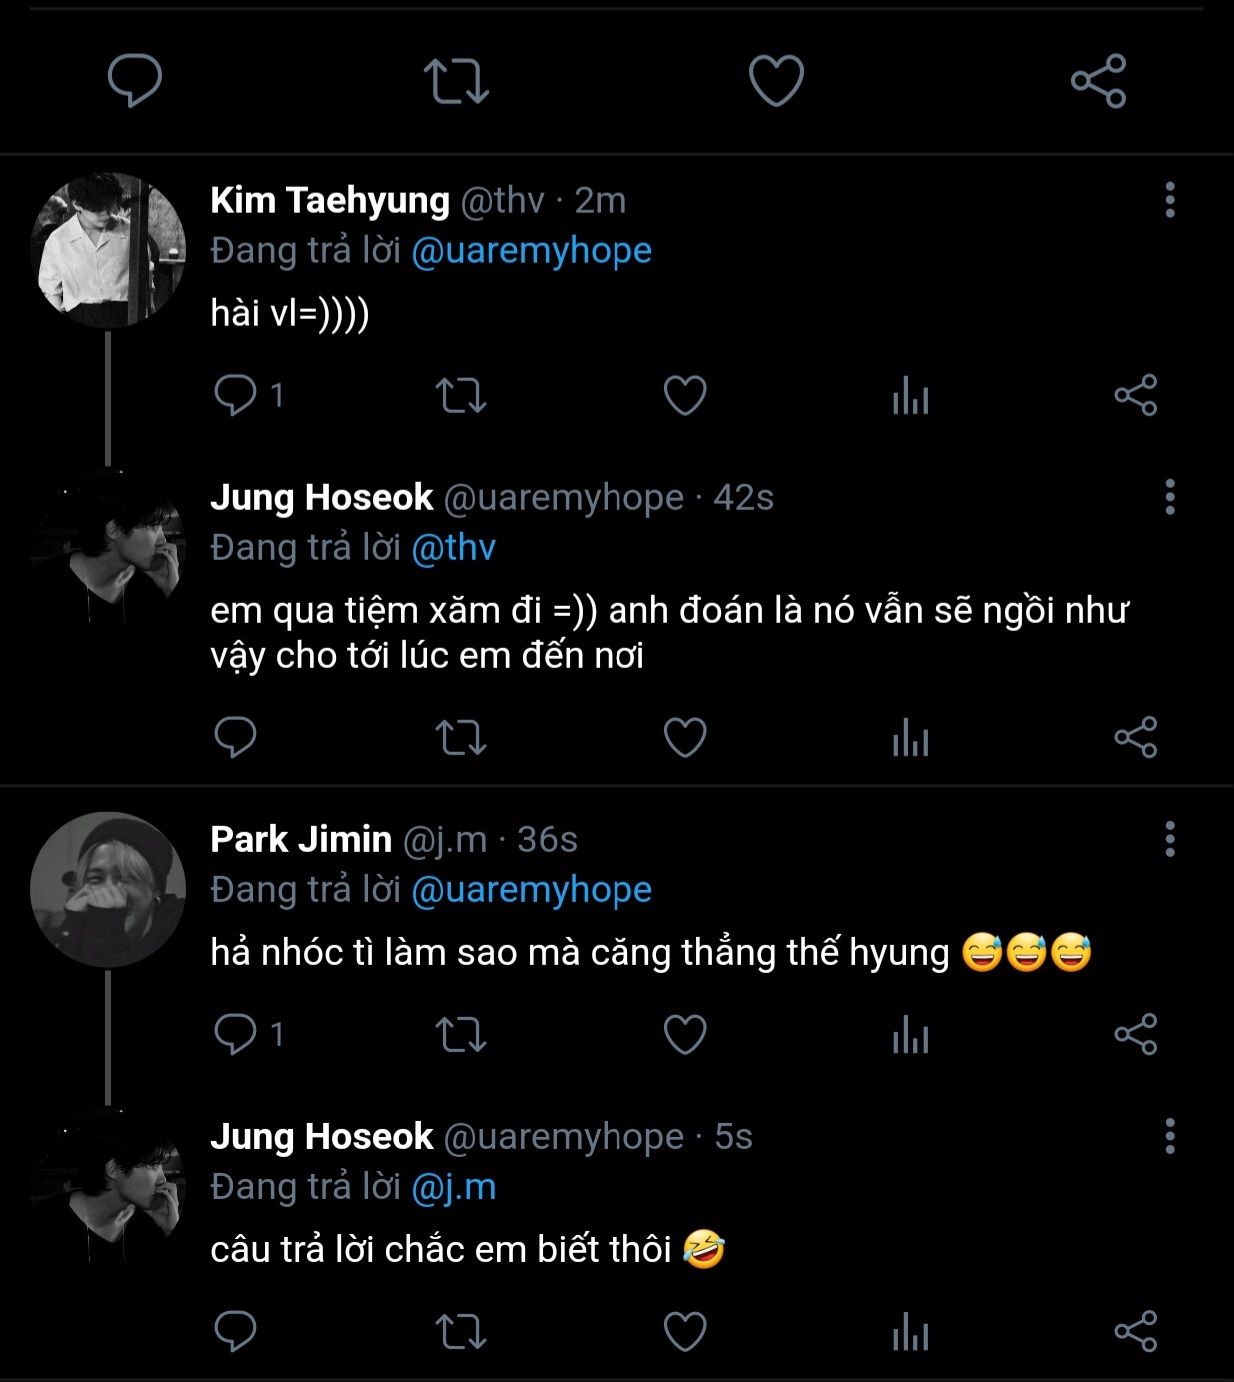Share the main tweet at top
This screenshot has width=1234, height=1382.
(1098, 81)
